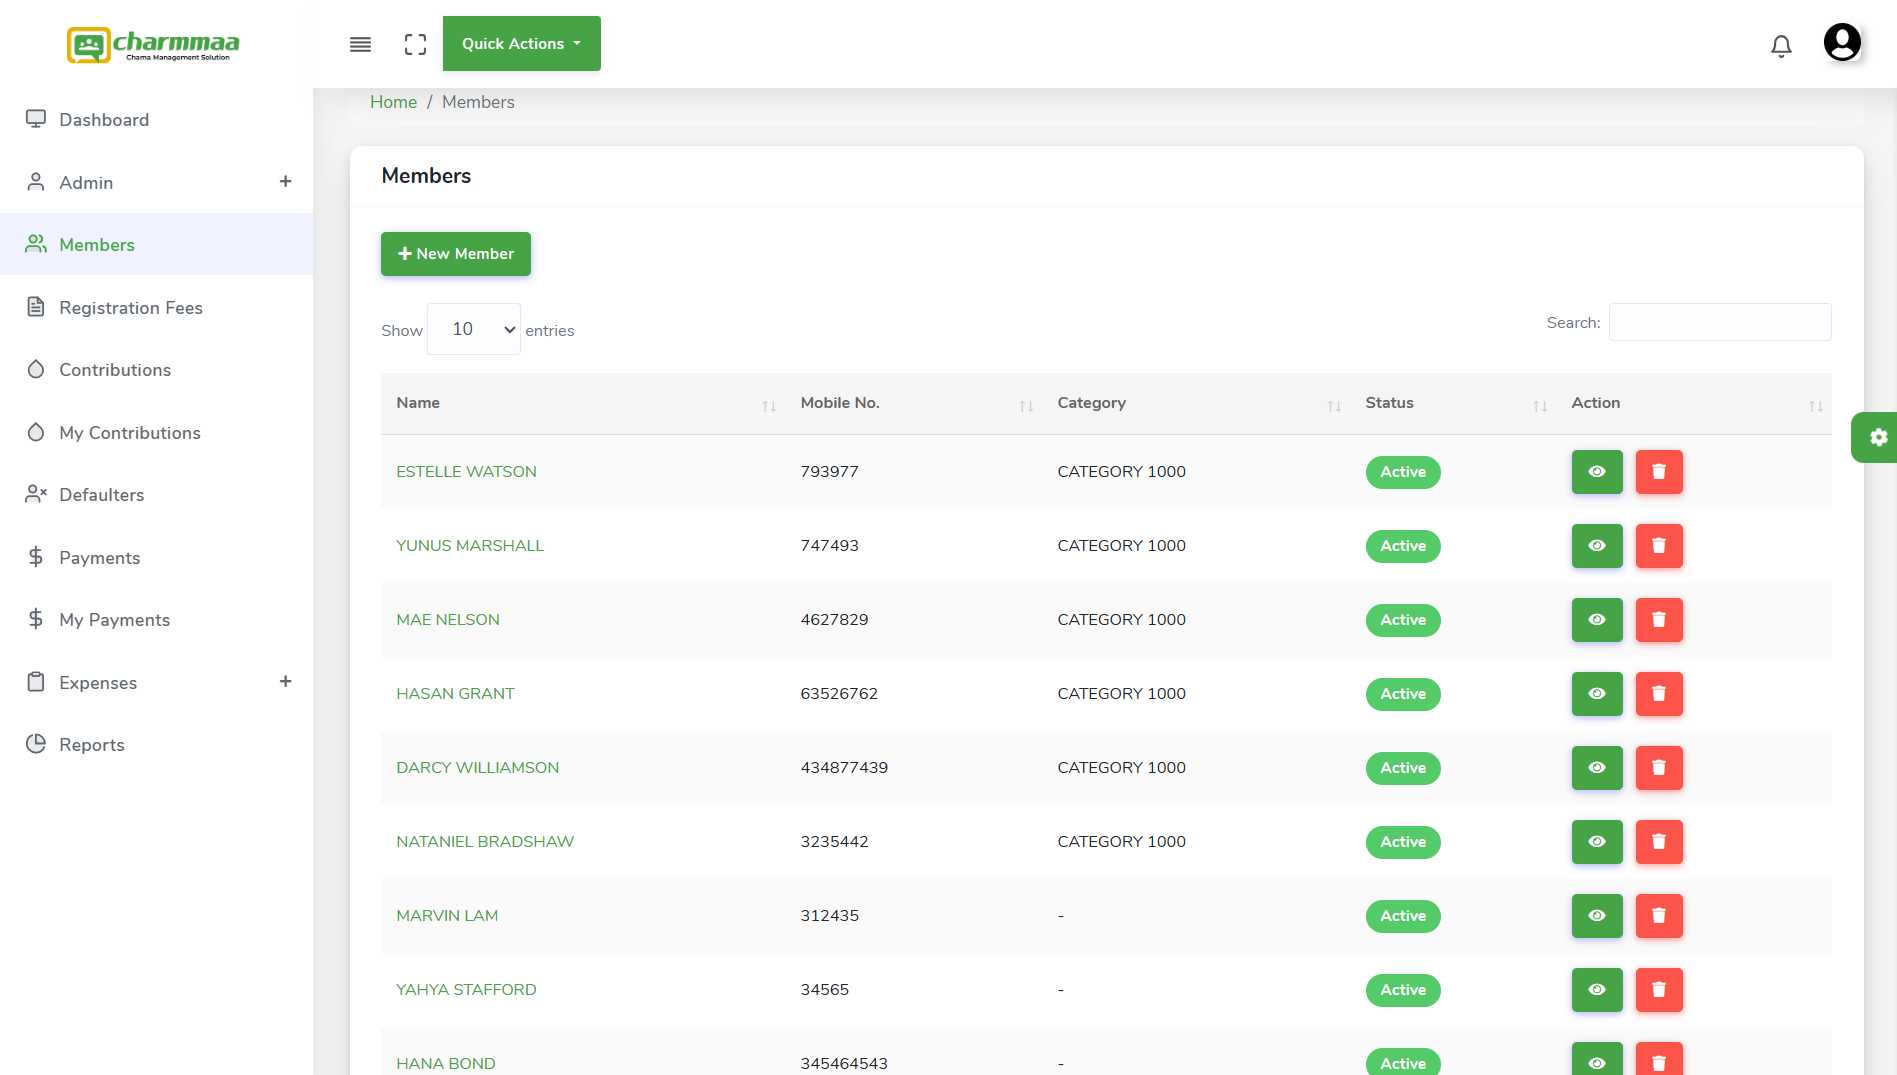Viewport: 1897px width, 1075px height.
Task: View details of ESTELLE WATSON using eye icon
Action: pos(1596,472)
